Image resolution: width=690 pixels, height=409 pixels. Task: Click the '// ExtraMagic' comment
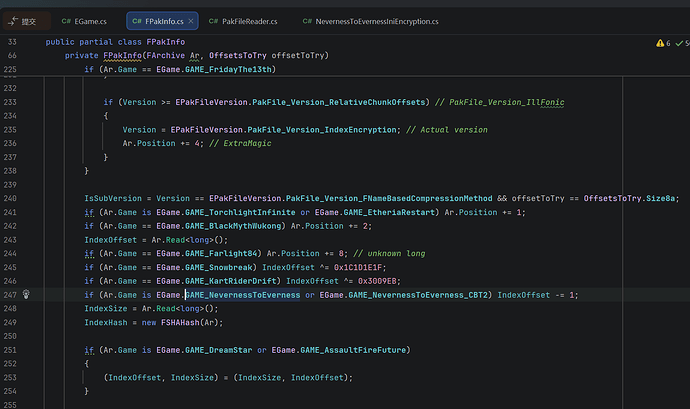click(240, 144)
